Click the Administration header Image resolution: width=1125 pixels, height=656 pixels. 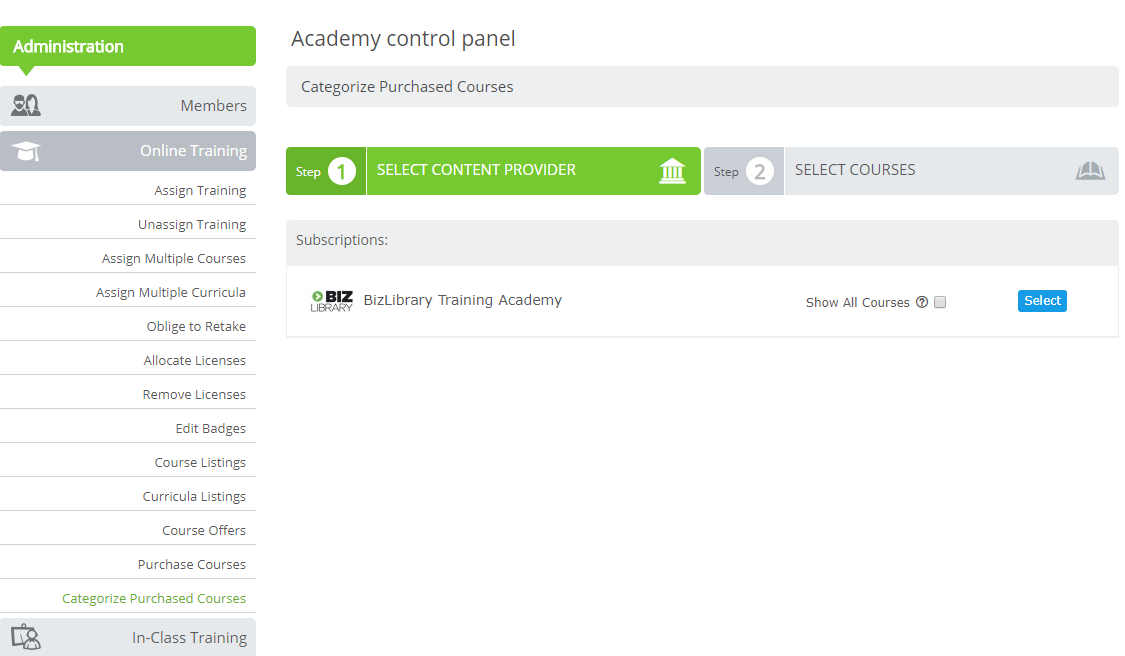(128, 46)
